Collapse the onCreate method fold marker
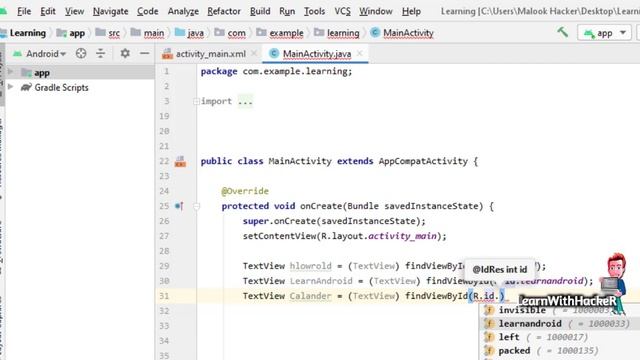The width and height of the screenshot is (640, 360). point(196,206)
